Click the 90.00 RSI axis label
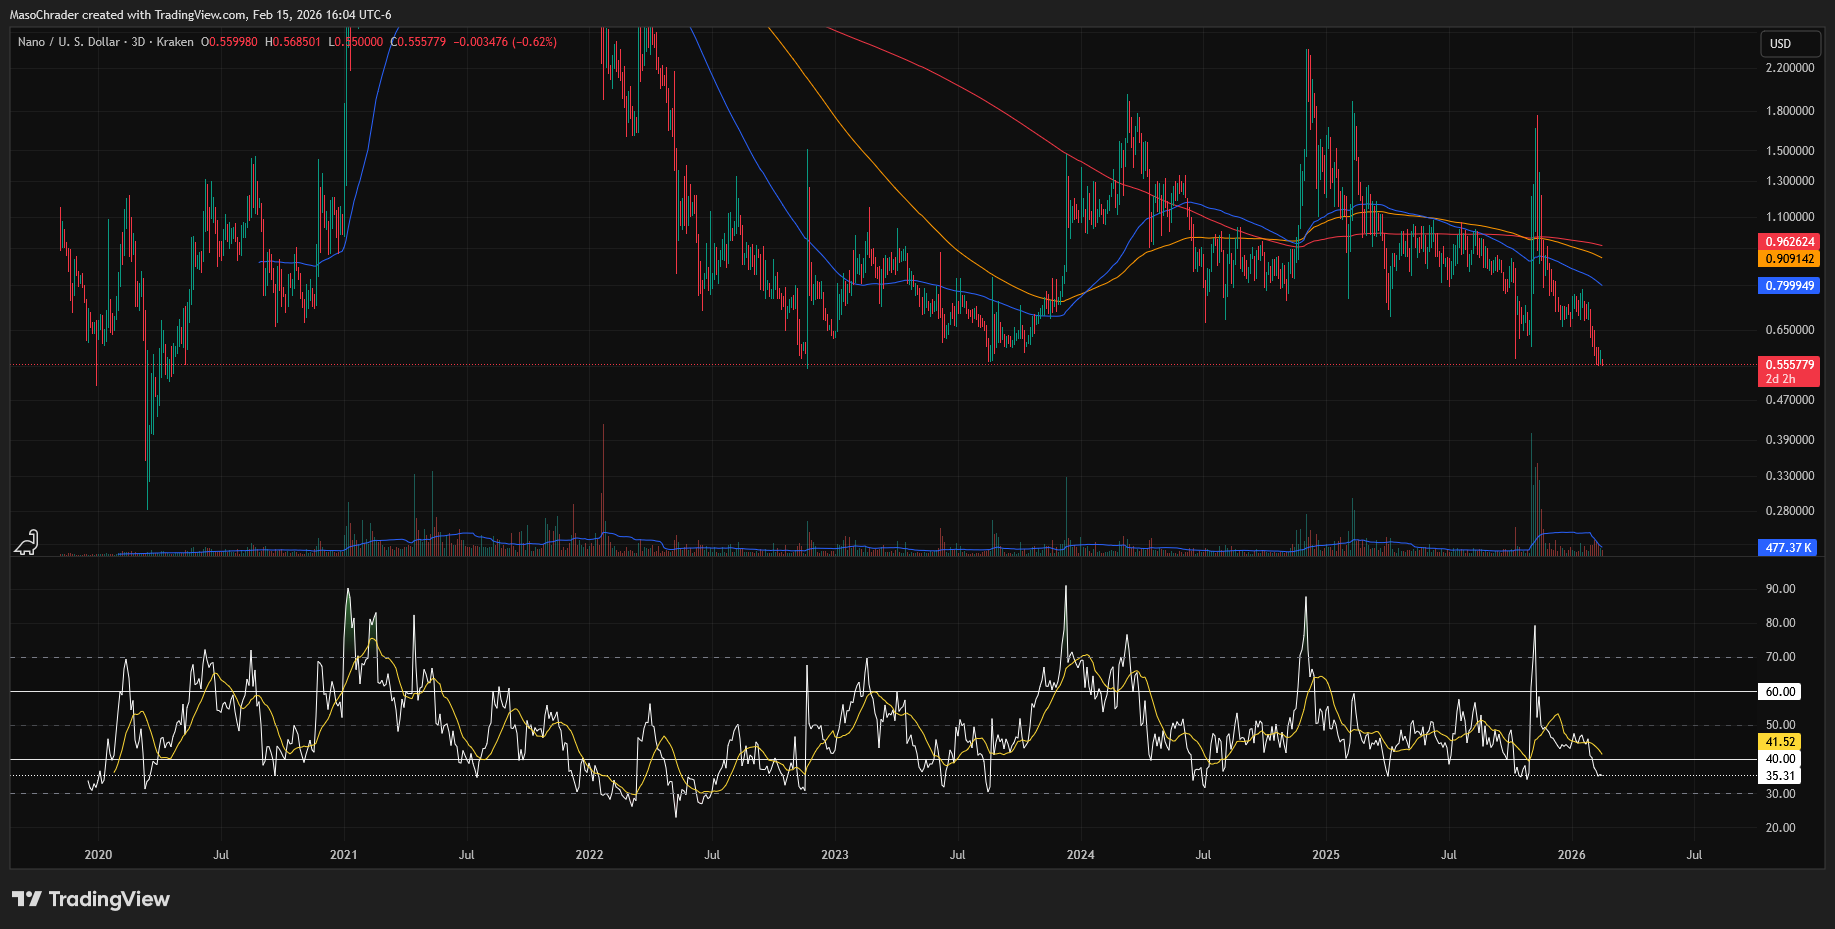 coord(1780,589)
